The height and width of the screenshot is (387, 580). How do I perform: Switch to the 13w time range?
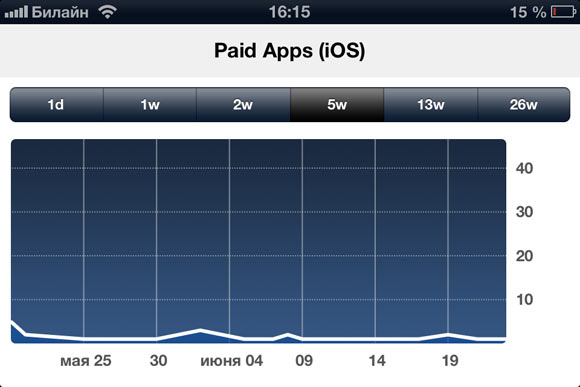[431, 105]
